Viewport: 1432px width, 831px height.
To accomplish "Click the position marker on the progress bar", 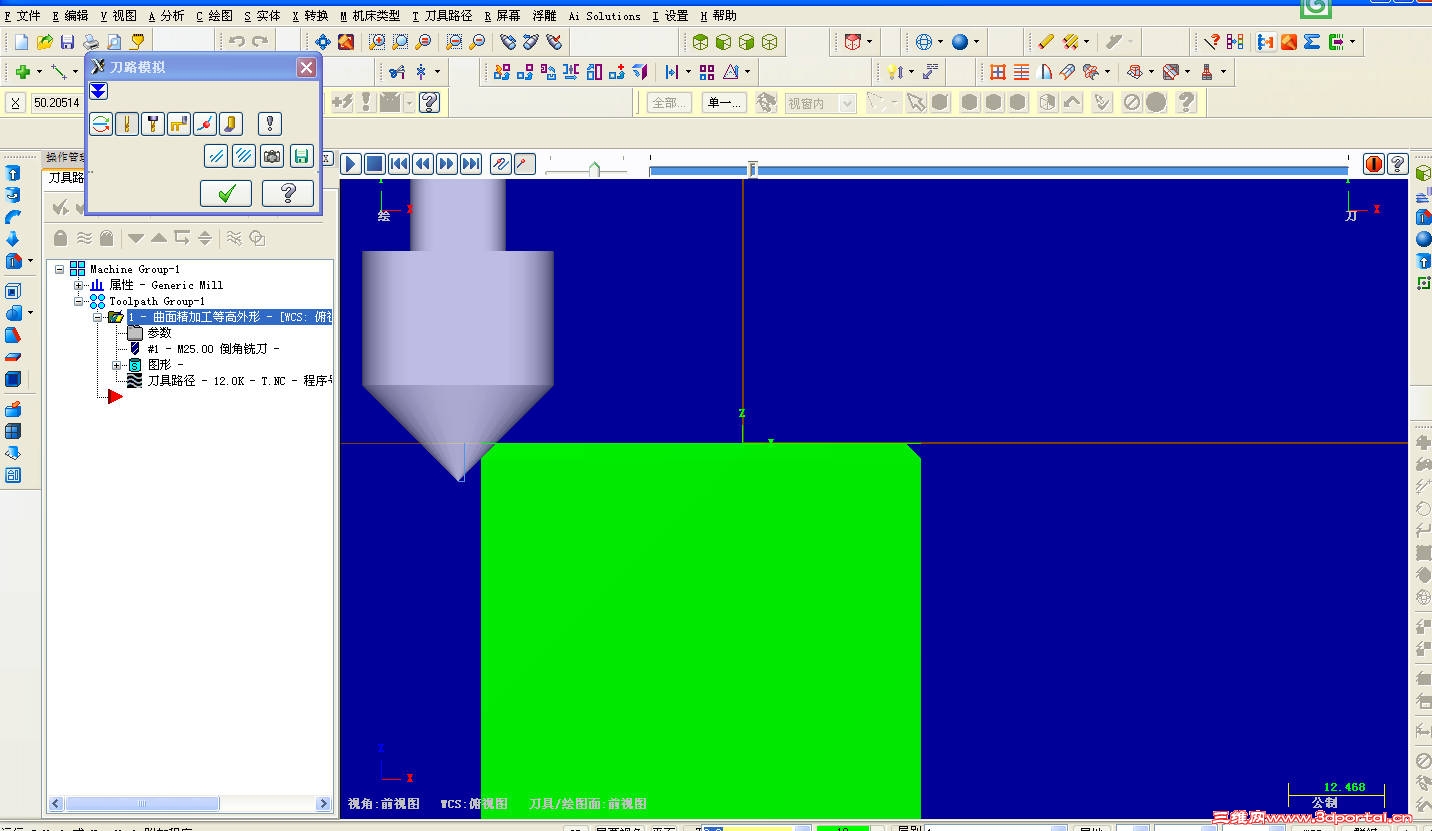I will [752, 170].
